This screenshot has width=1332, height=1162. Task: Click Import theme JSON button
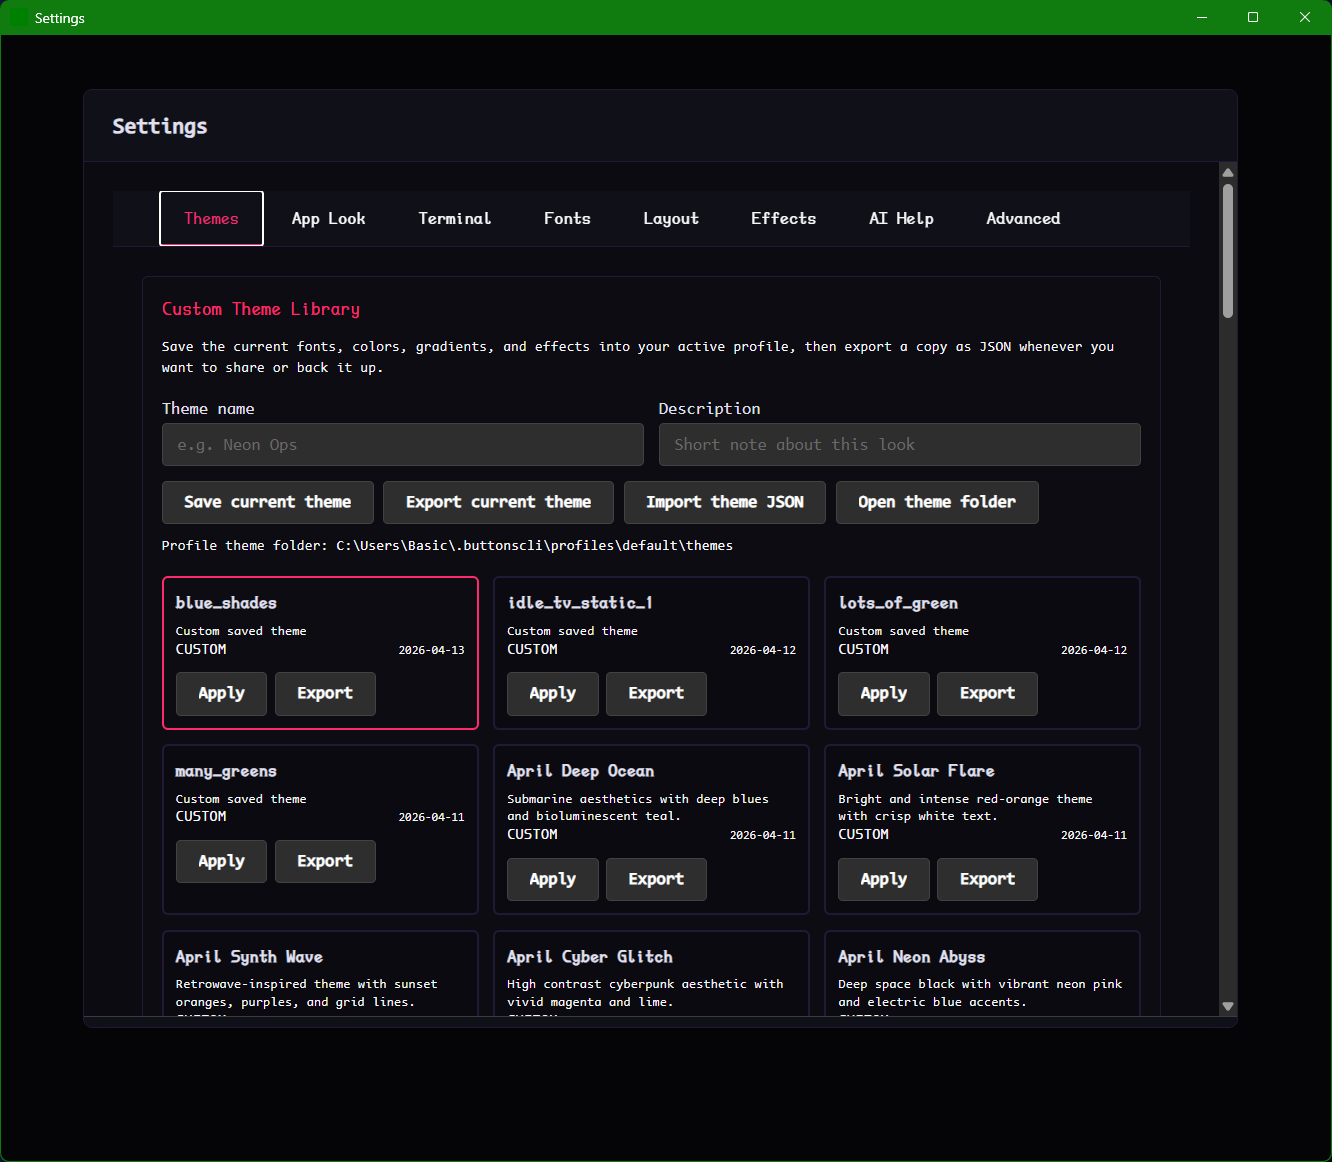point(725,502)
